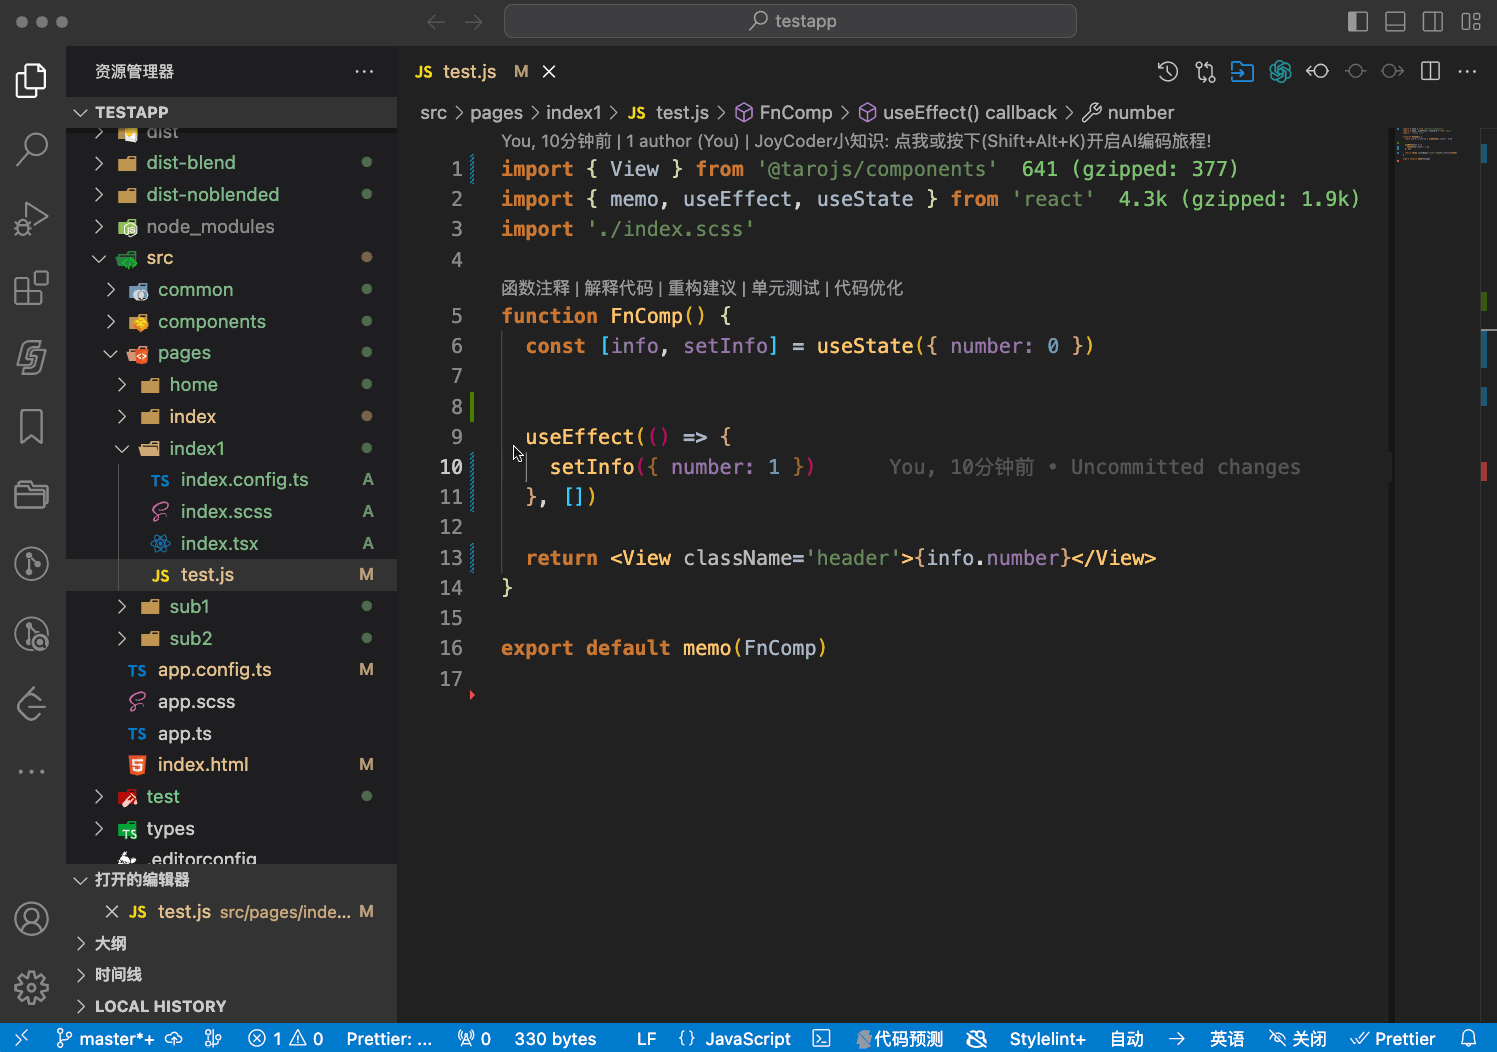1497x1052 pixels.
Task: Toggle the secondary side bar layout icon
Action: (x=1433, y=21)
